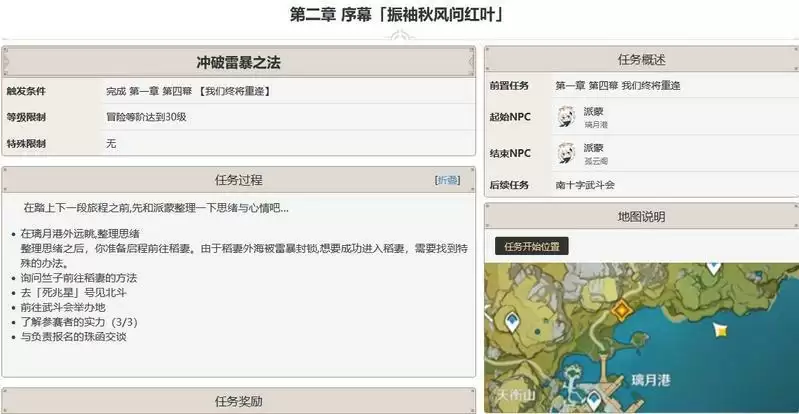Open the 派蒙 name beside 璃月港
The width and height of the screenshot is (799, 414).
[x=594, y=112]
